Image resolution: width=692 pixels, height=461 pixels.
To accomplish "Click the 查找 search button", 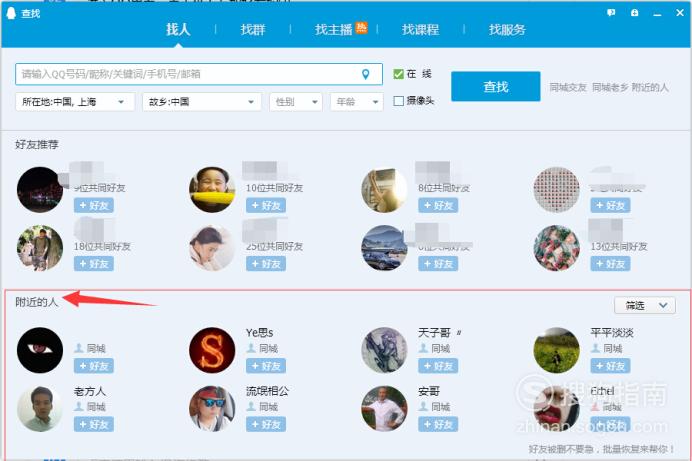I will pos(496,86).
